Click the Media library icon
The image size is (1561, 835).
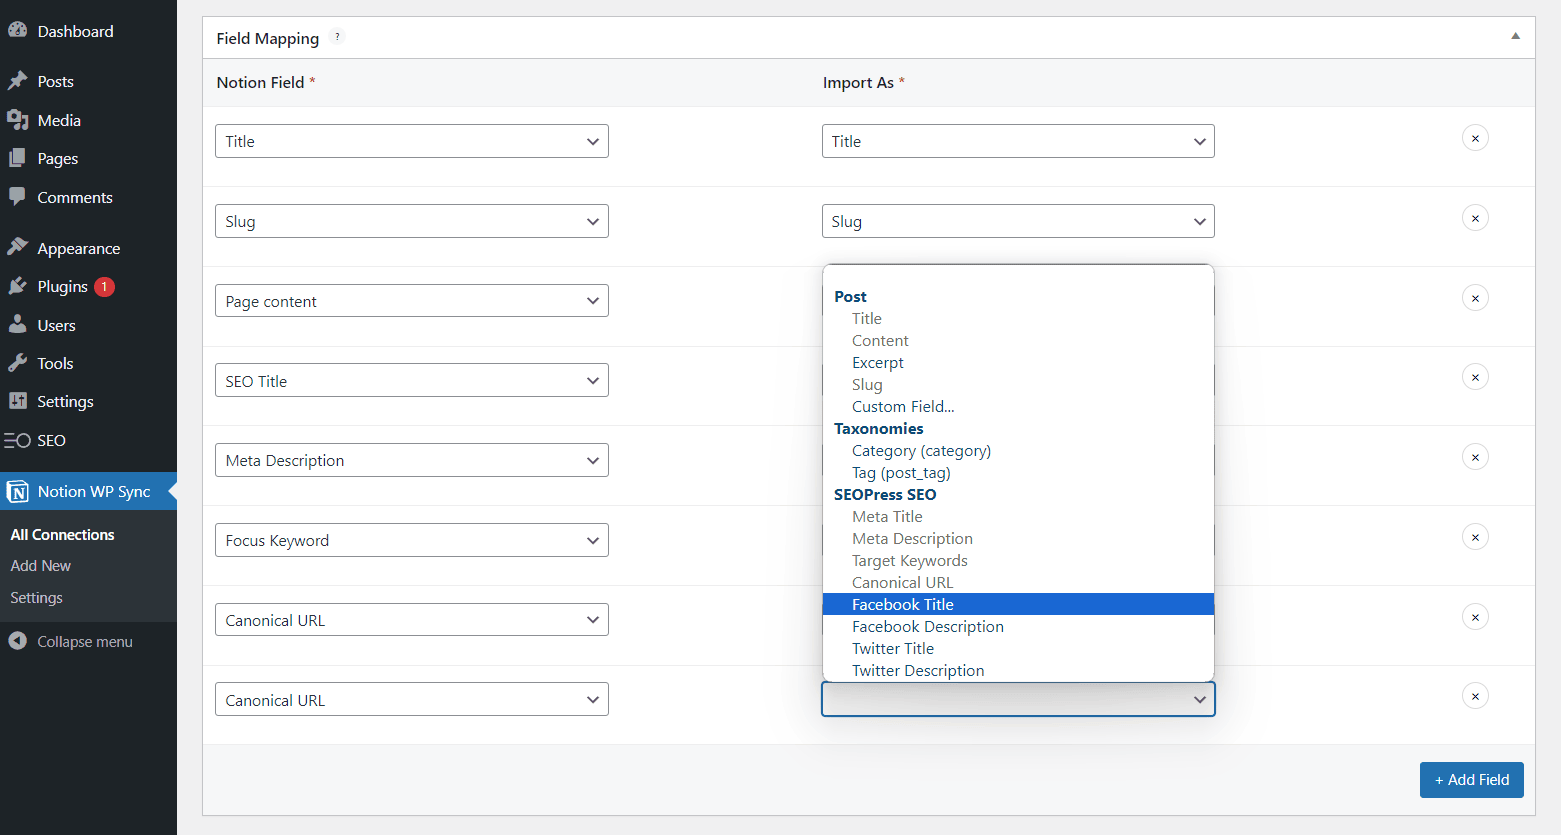(17, 120)
